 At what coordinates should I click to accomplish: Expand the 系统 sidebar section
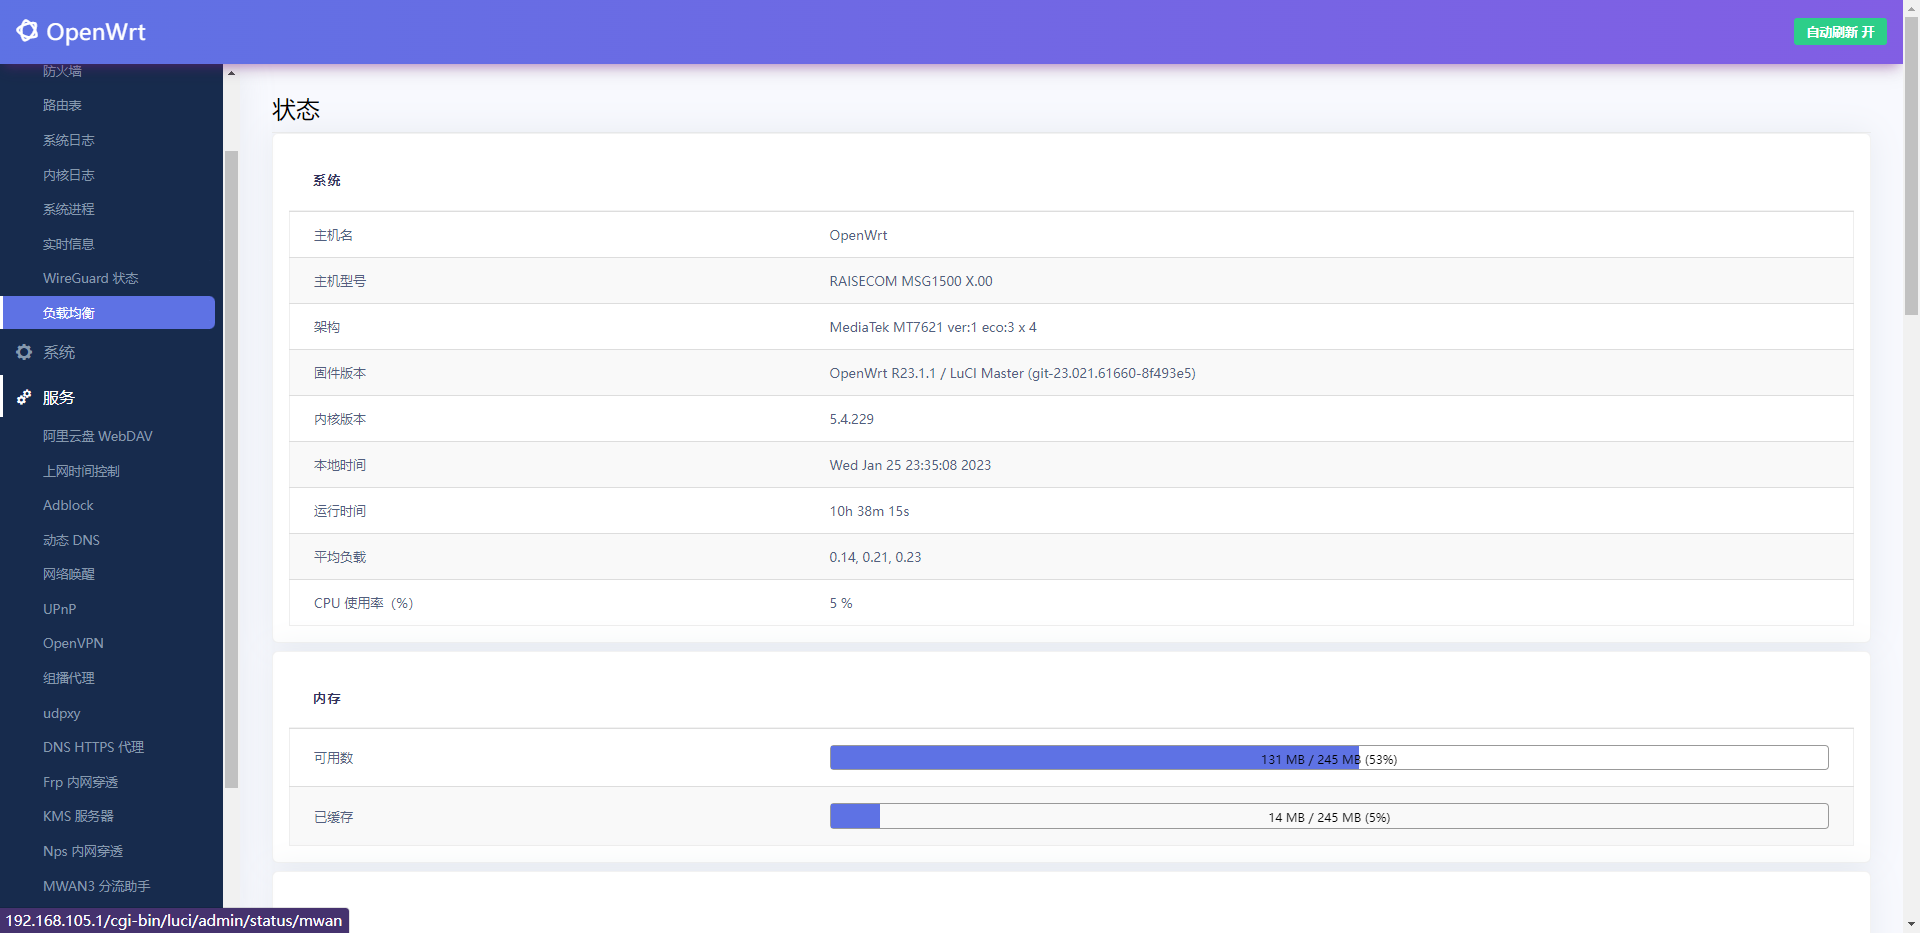click(59, 352)
